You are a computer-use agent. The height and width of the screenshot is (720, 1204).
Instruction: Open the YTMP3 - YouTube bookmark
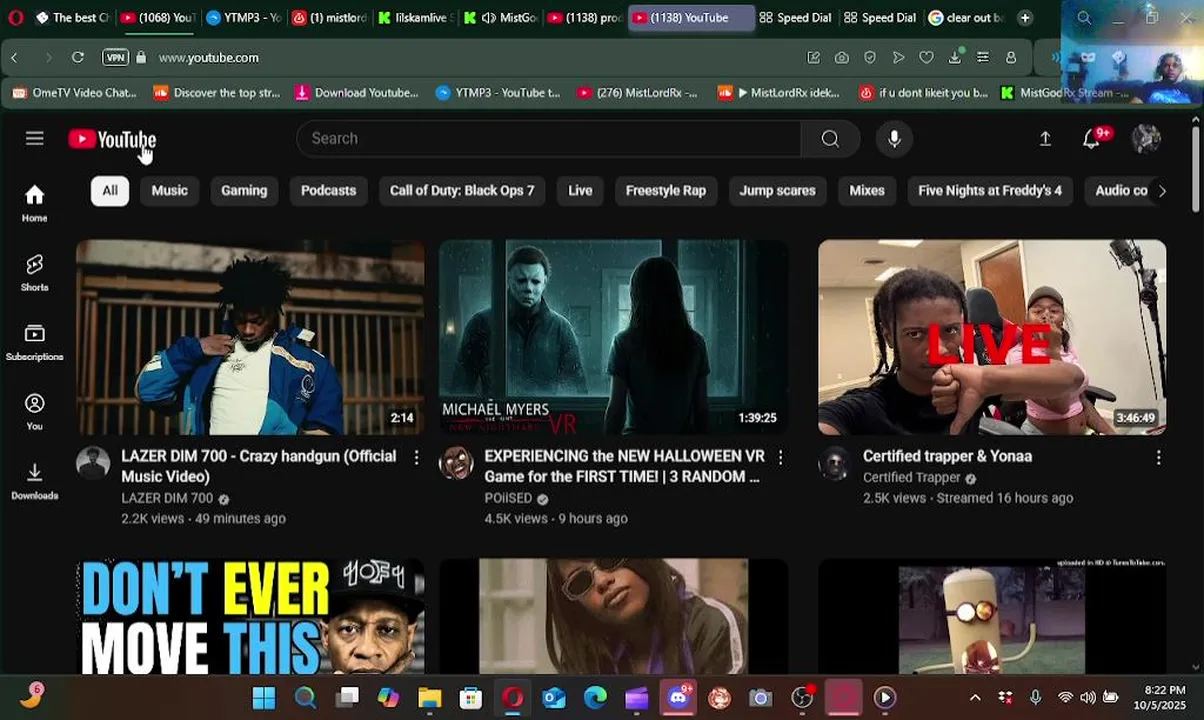(x=498, y=93)
